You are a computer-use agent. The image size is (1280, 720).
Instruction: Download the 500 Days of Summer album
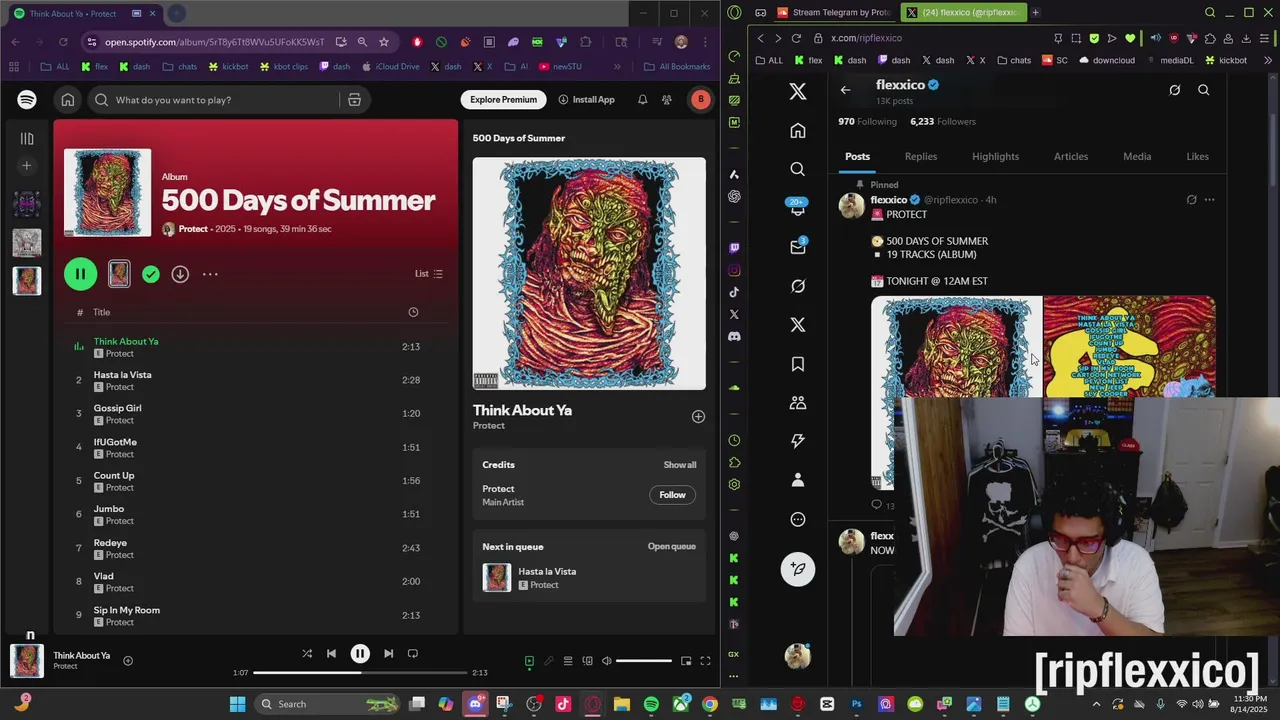pyautogui.click(x=180, y=274)
